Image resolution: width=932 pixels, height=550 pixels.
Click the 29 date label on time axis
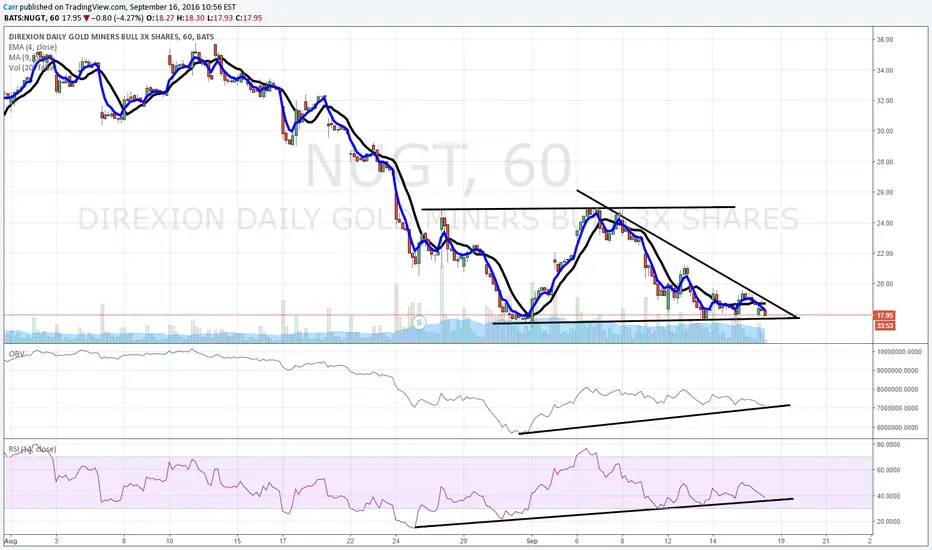point(464,541)
